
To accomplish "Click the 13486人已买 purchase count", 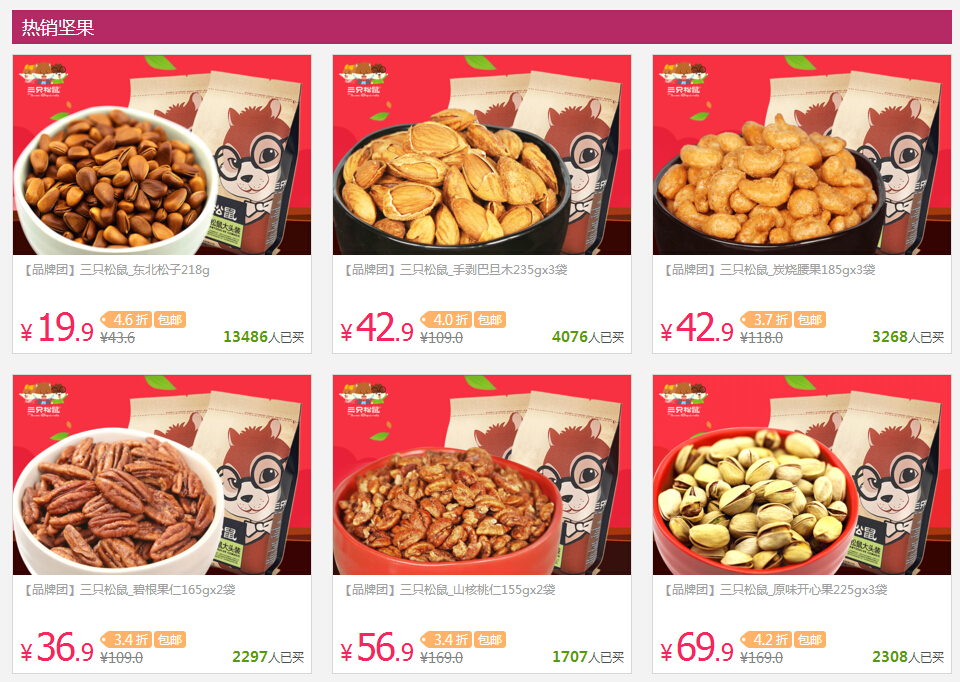I will point(264,337).
